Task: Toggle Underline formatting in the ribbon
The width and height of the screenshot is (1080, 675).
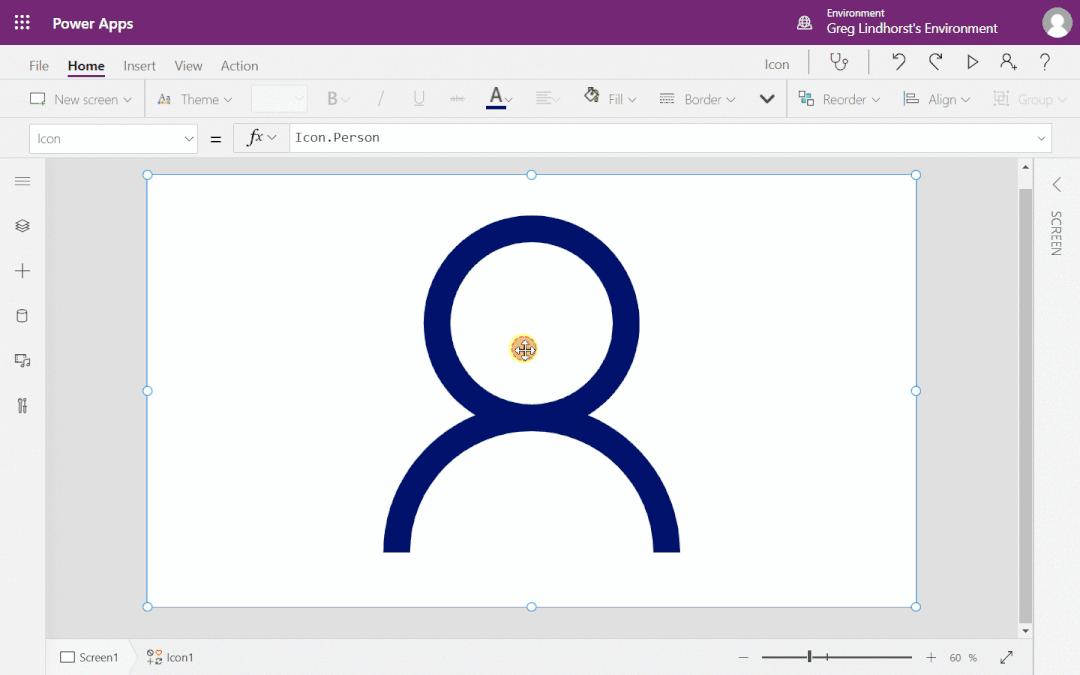Action: click(419, 99)
